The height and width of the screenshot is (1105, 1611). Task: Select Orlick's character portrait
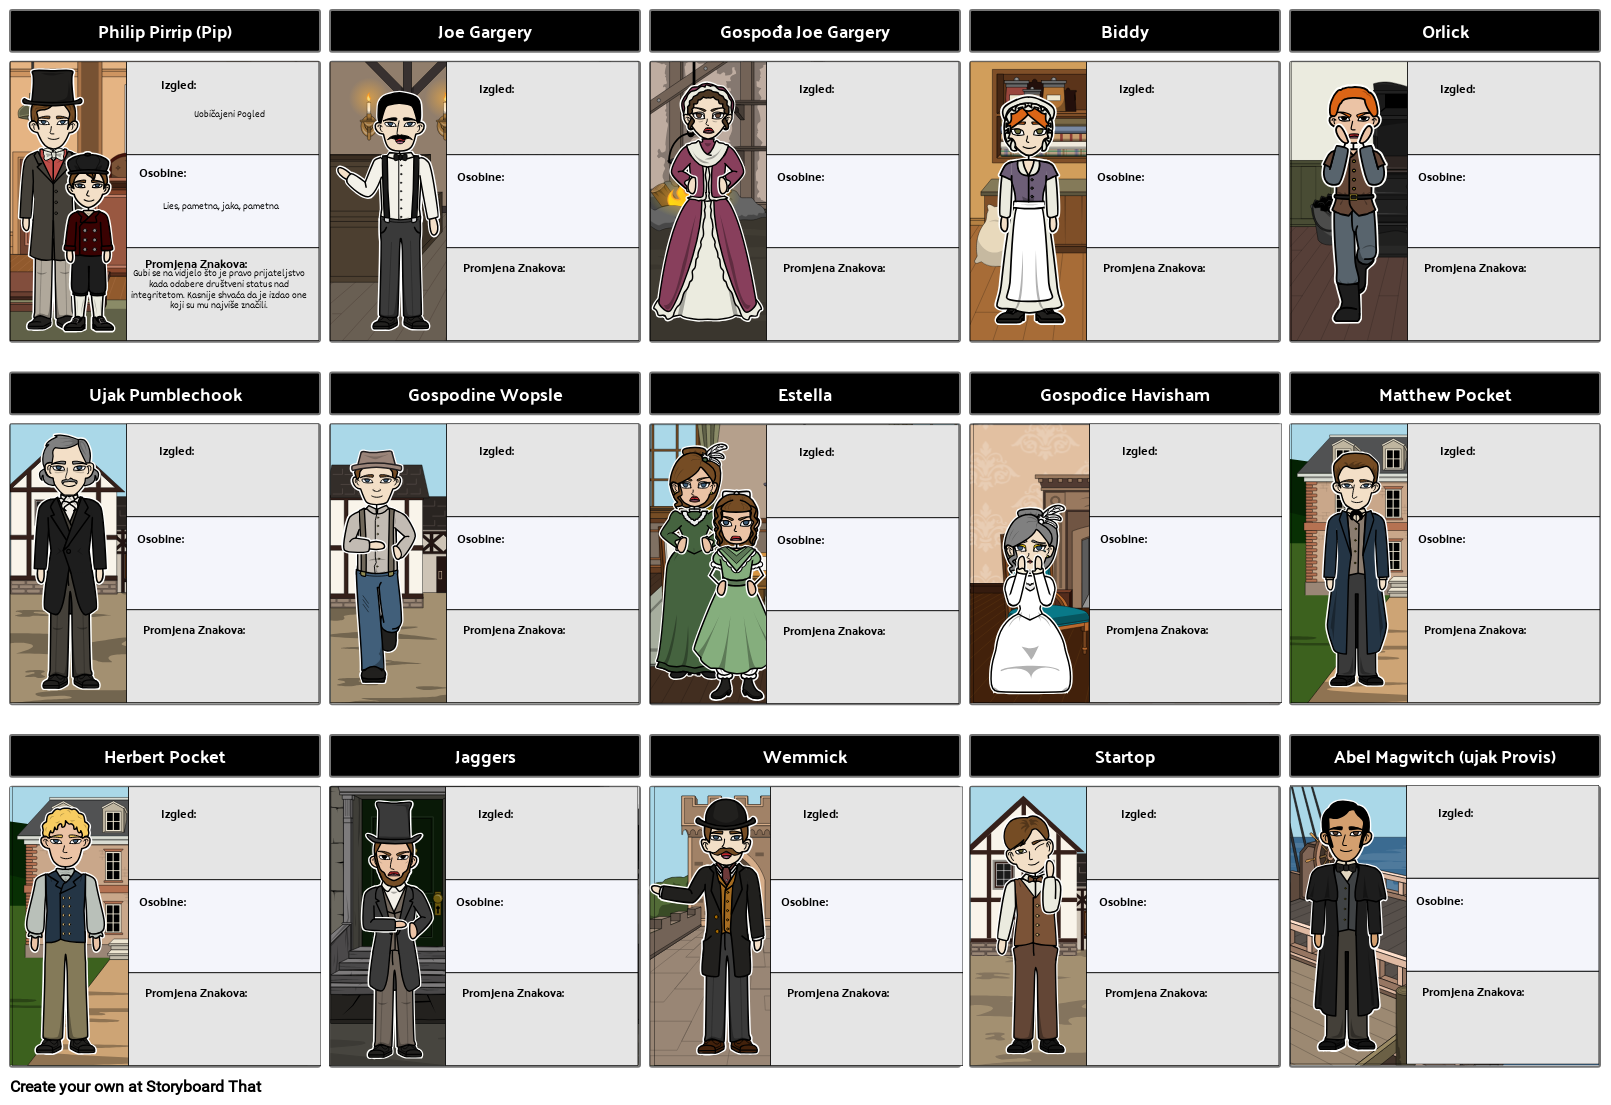(1349, 200)
